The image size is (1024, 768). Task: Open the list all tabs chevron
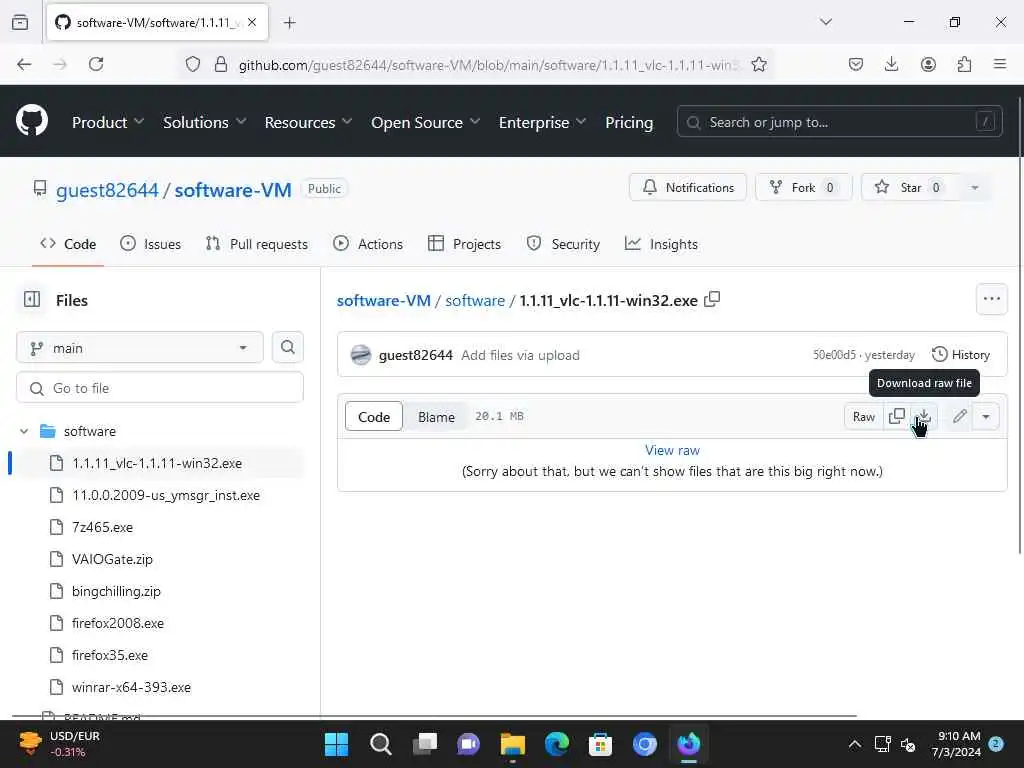click(826, 22)
